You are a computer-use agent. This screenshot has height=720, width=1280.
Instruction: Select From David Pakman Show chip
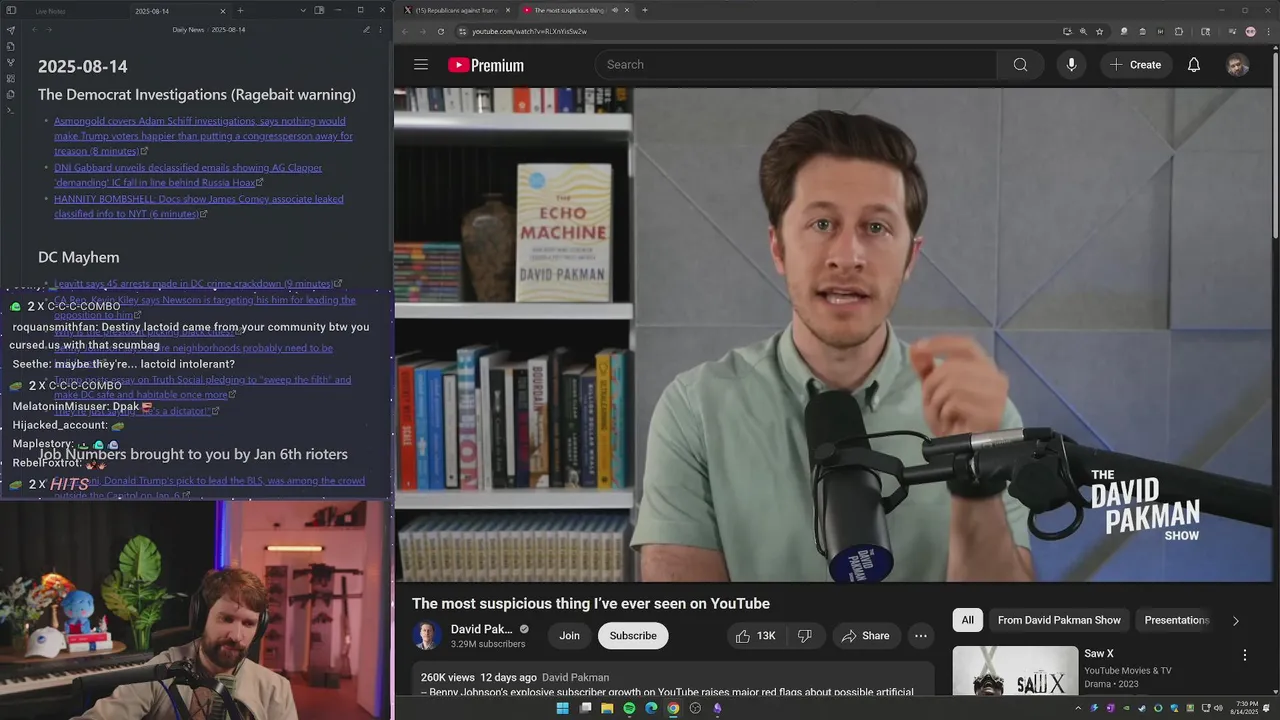pyautogui.click(x=1059, y=620)
